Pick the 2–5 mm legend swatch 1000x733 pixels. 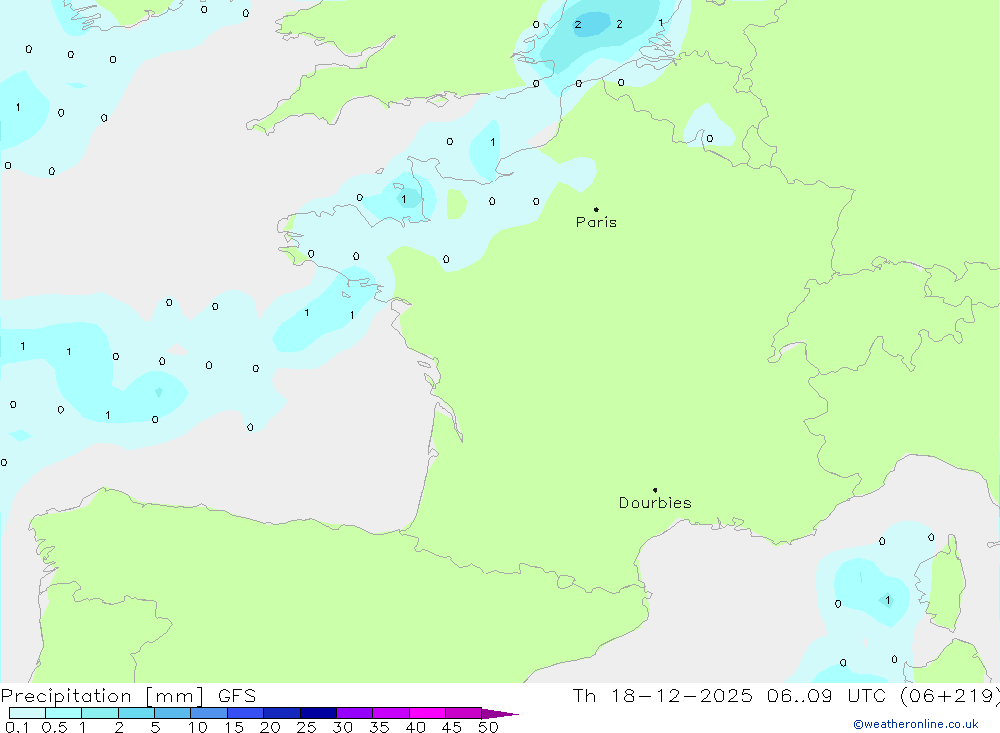(136, 713)
